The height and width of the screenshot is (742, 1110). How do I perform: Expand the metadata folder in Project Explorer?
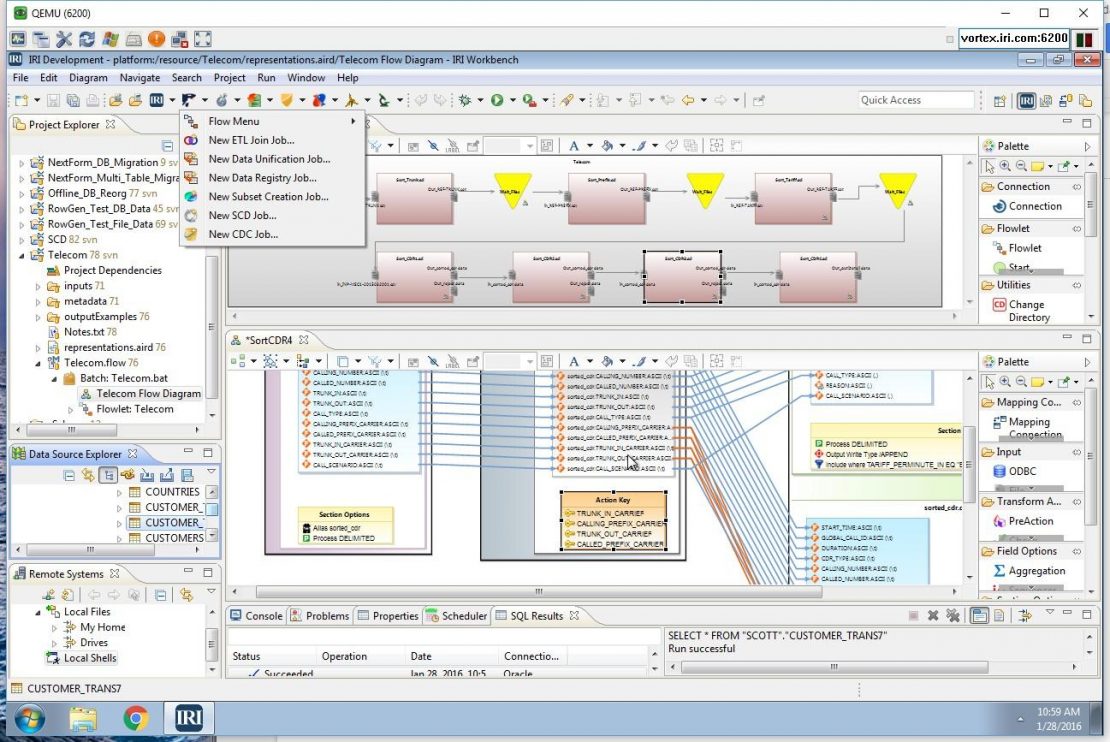click(x=38, y=302)
